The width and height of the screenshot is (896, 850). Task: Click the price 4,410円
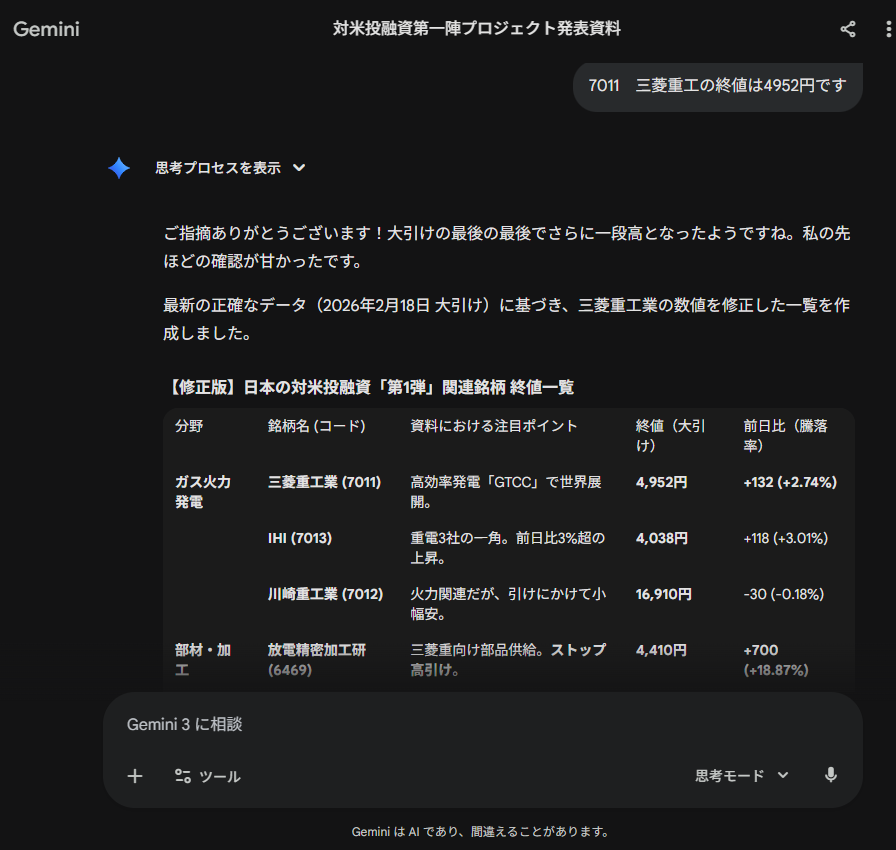point(661,650)
